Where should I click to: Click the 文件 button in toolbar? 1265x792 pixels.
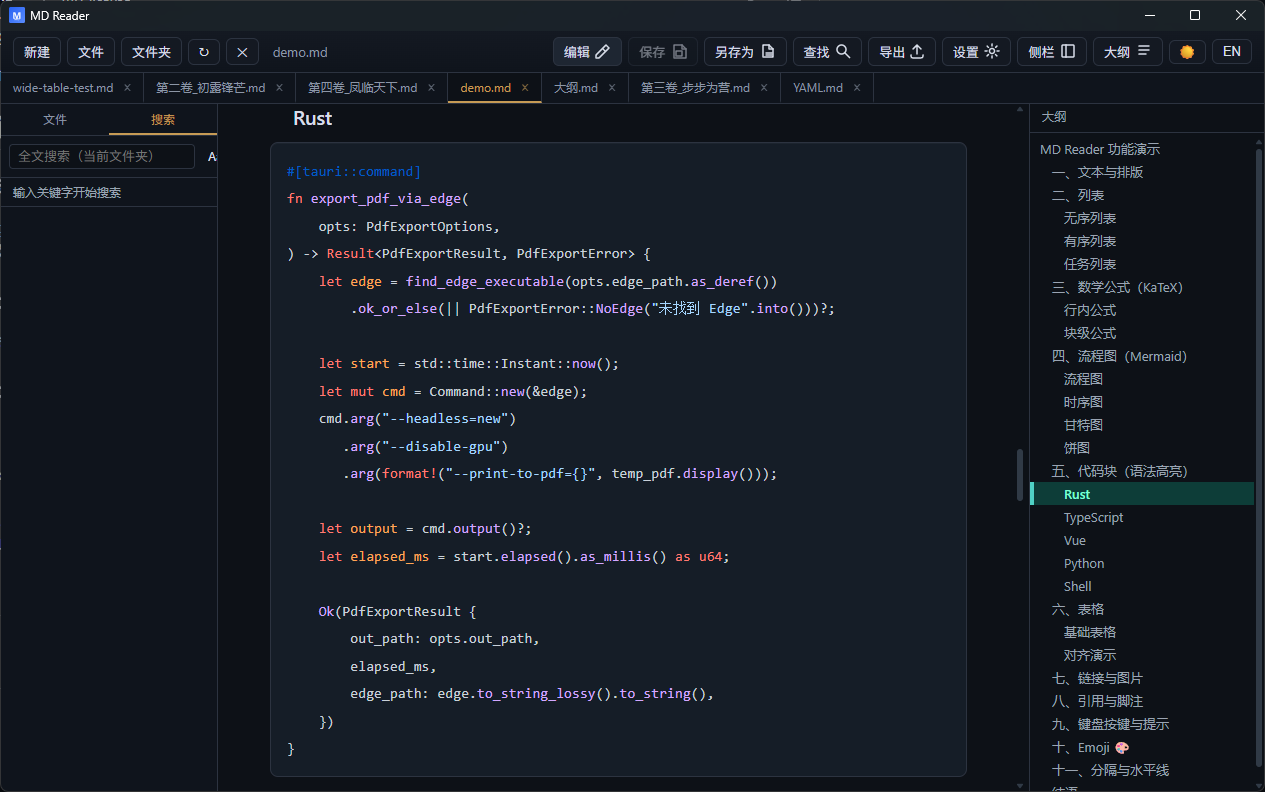[x=91, y=52]
